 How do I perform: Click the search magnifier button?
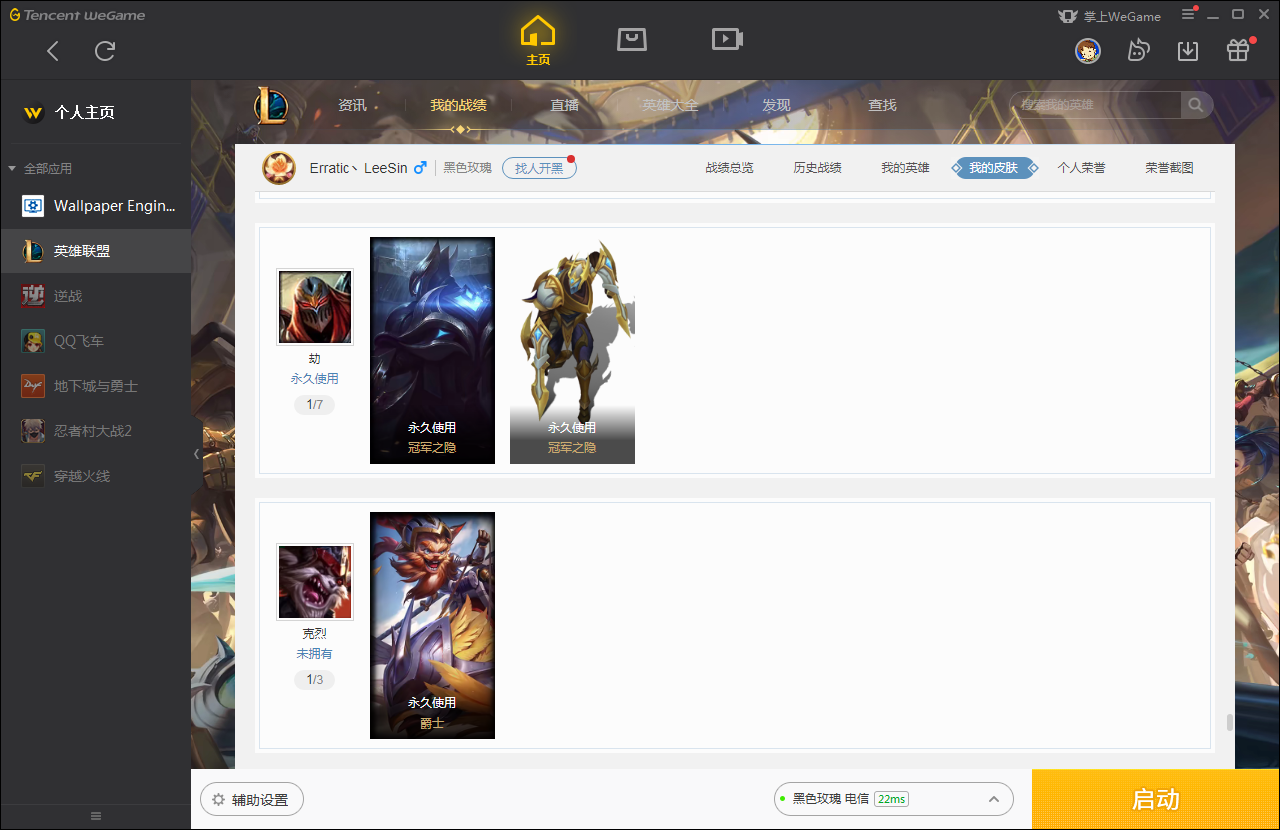click(x=1196, y=105)
